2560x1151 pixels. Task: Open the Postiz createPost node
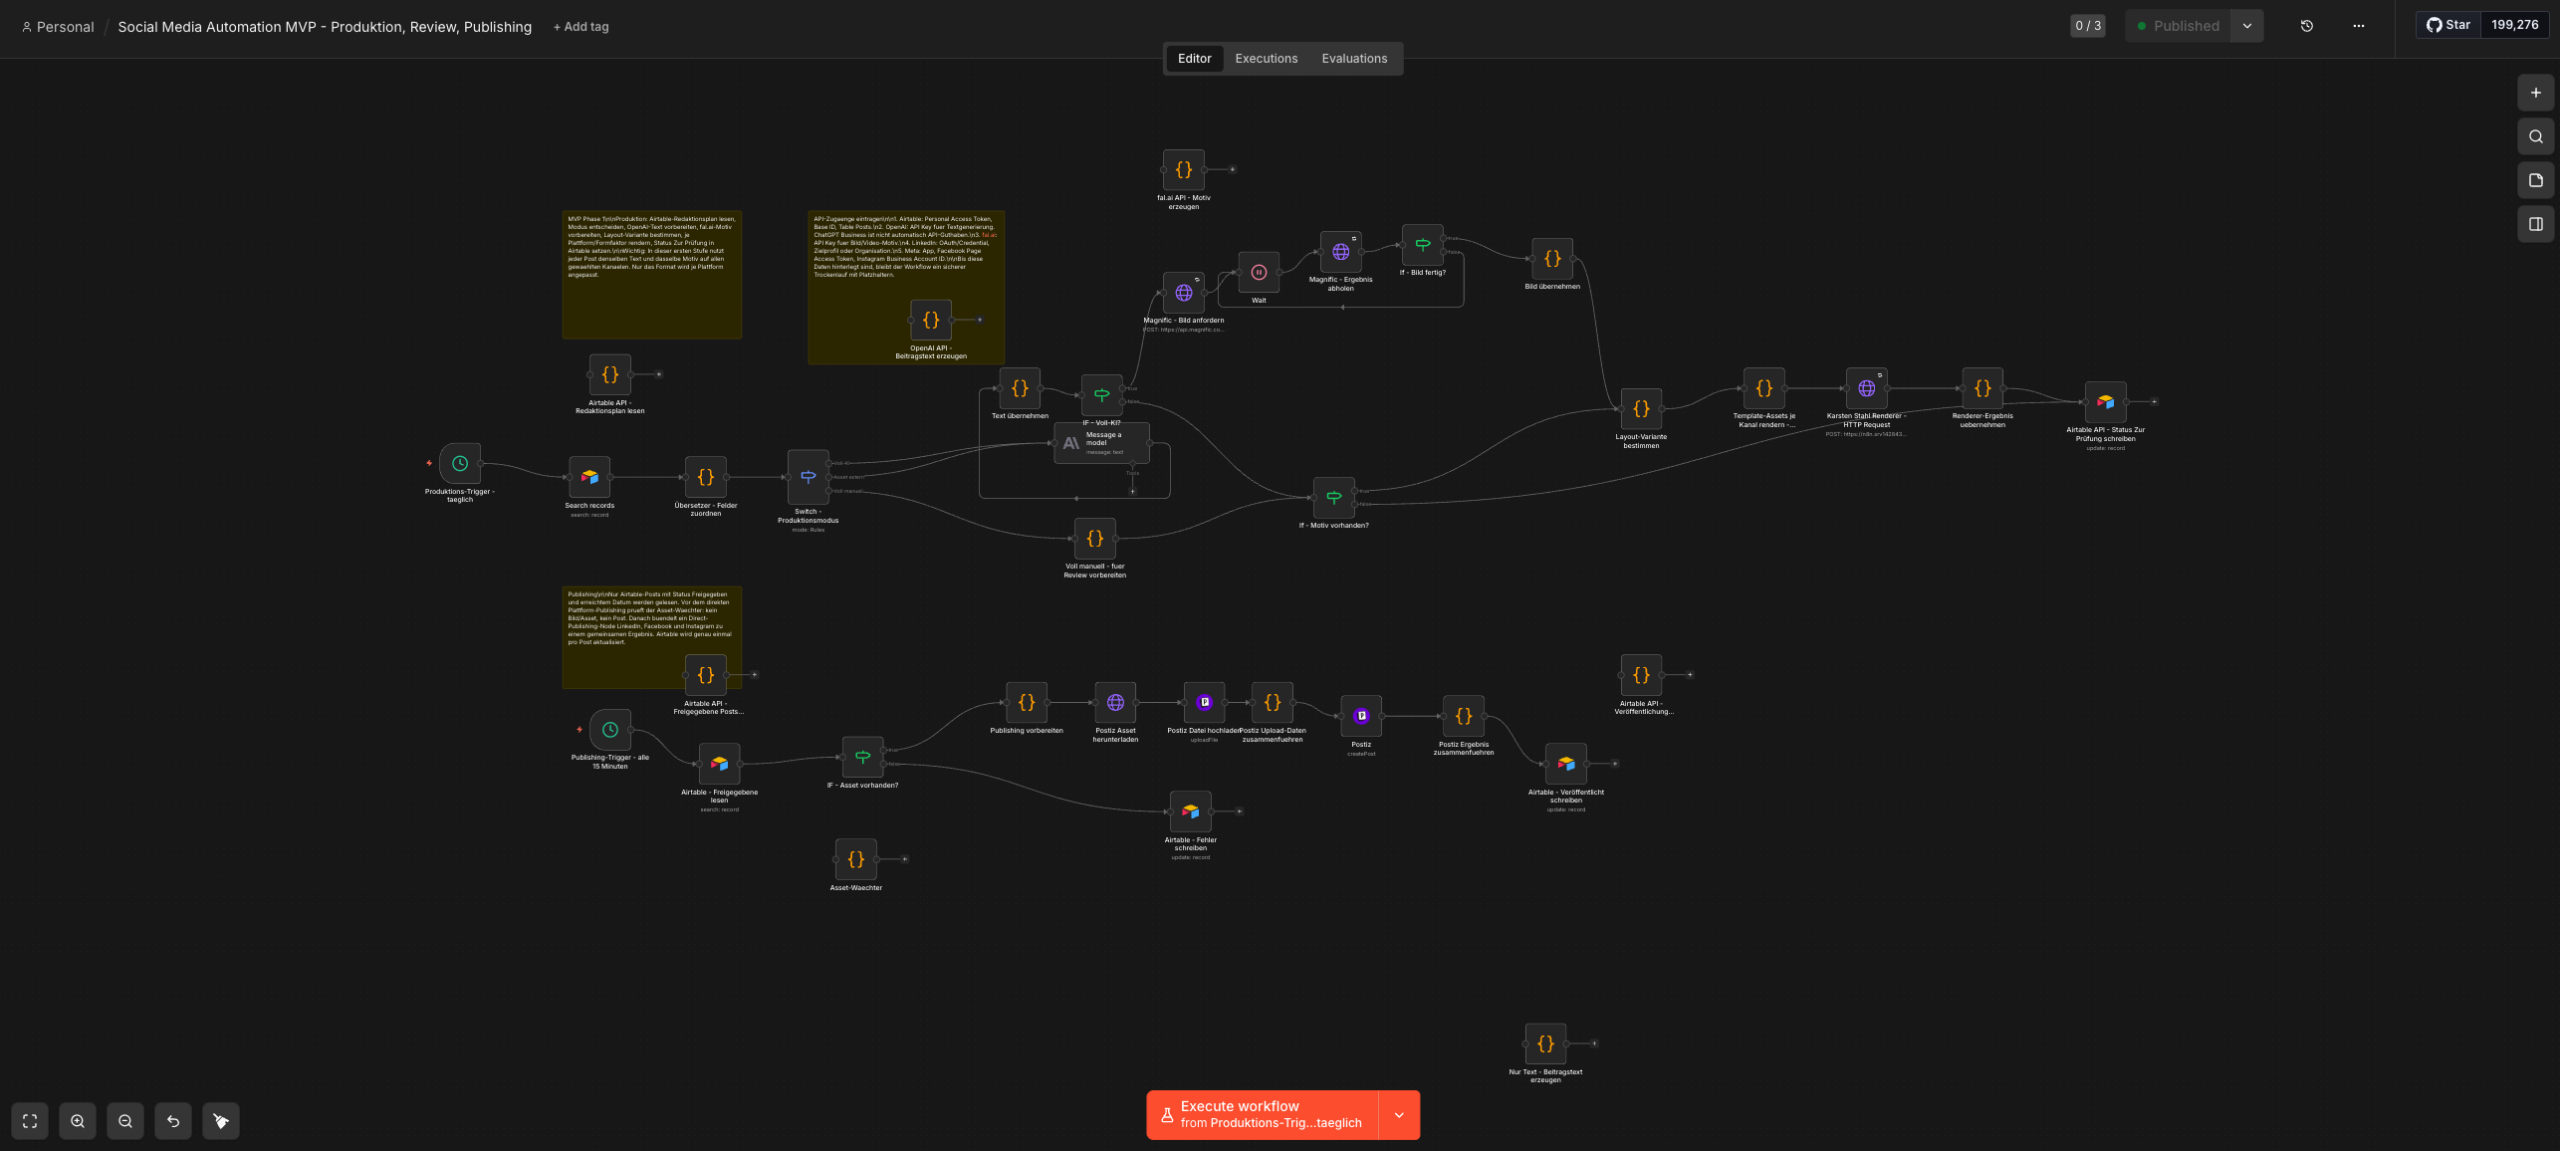(x=1362, y=716)
